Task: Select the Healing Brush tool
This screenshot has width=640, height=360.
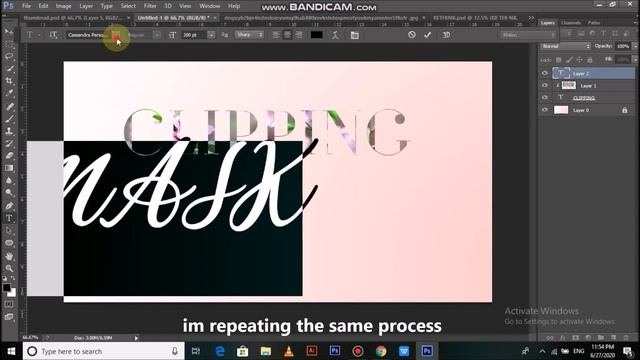Action: coord(9,107)
